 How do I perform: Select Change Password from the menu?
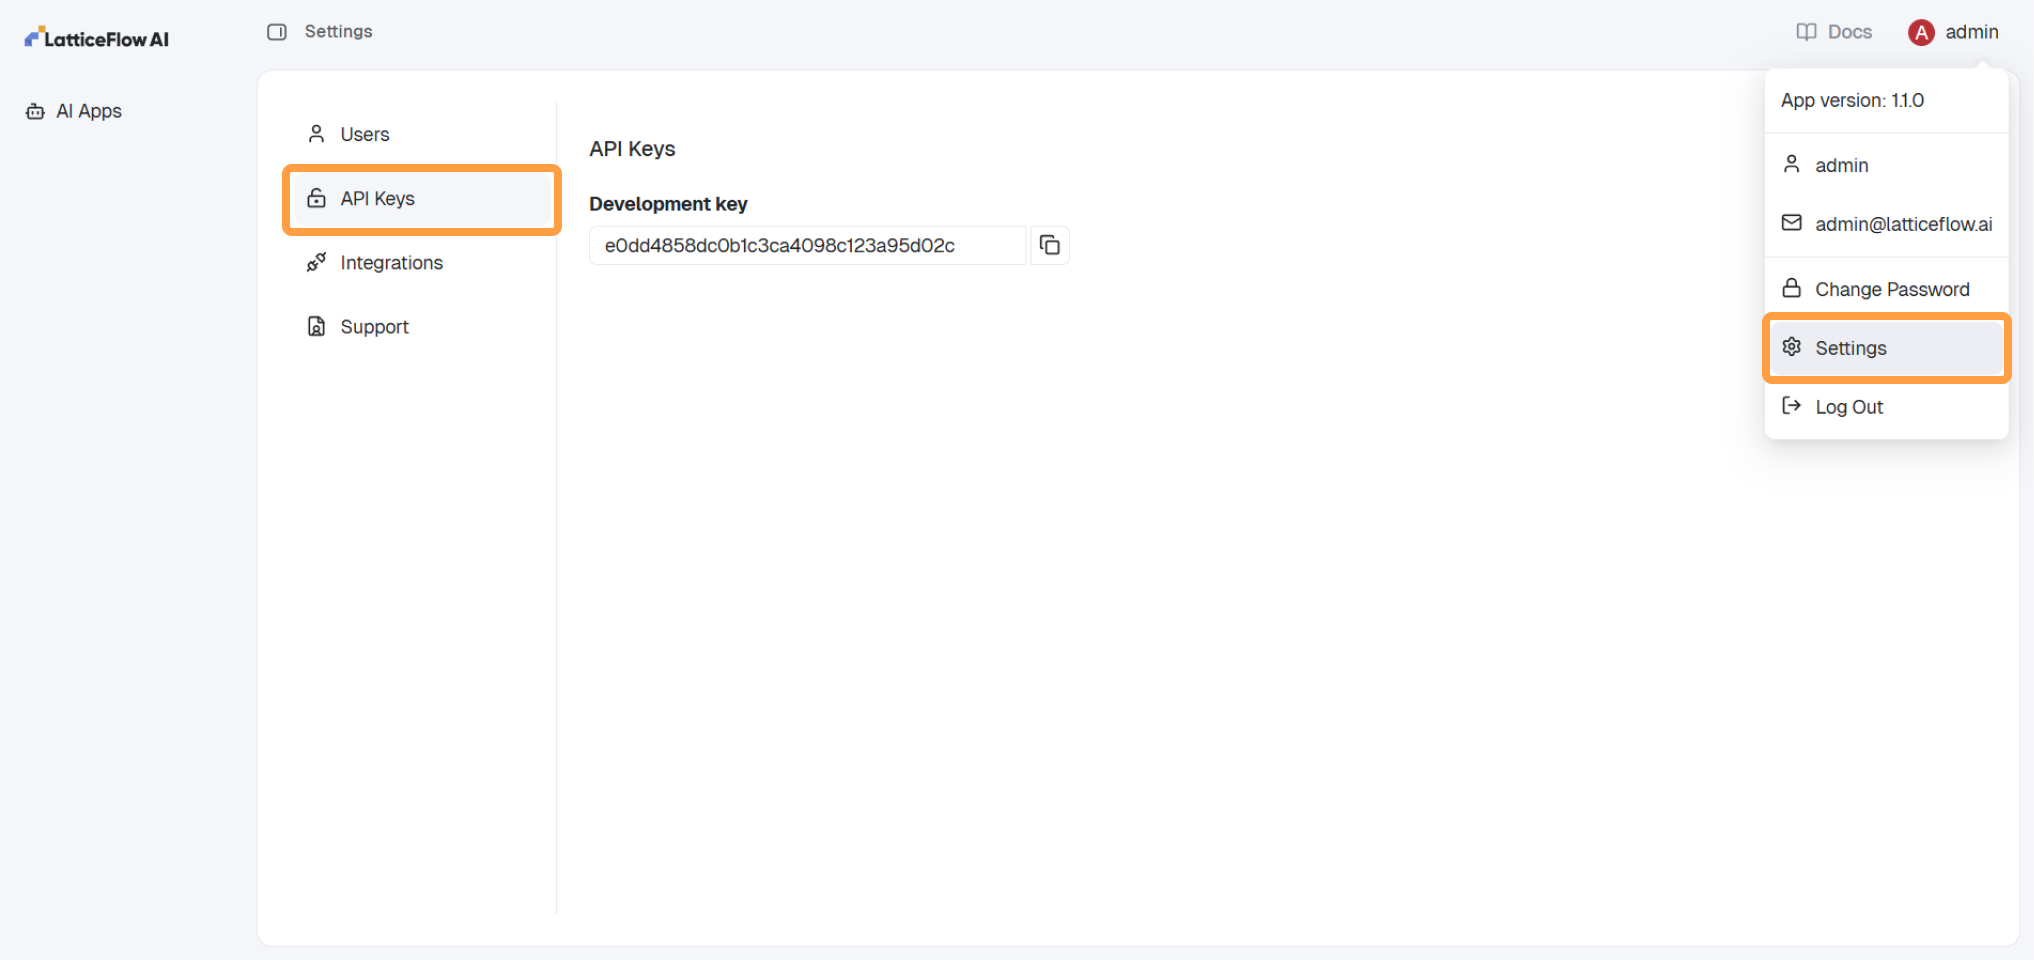point(1891,288)
